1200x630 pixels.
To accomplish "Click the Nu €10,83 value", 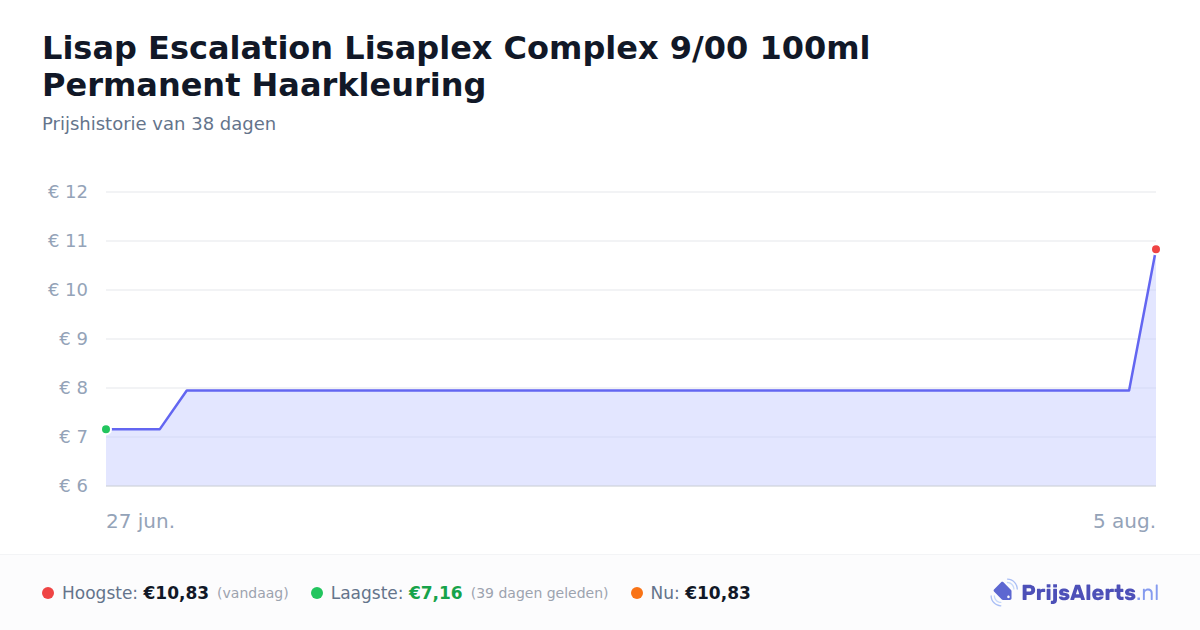I will click(x=717, y=593).
